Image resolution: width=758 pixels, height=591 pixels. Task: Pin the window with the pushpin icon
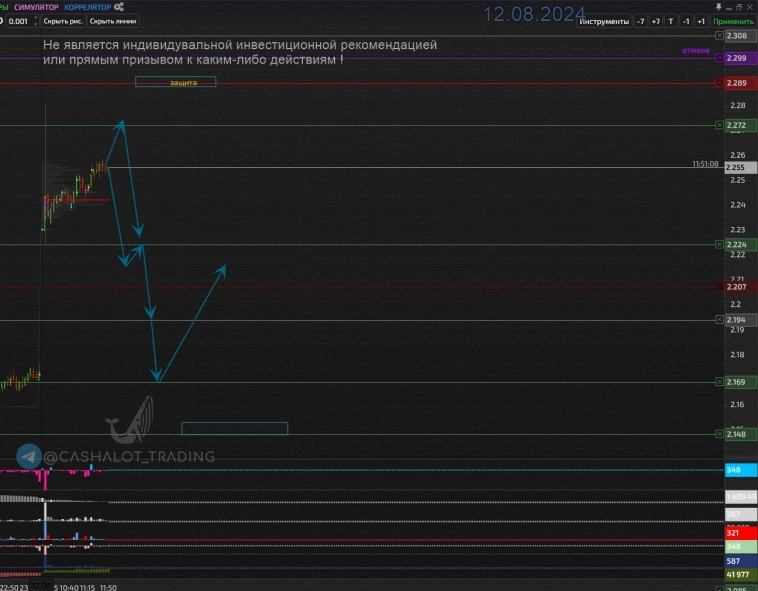coord(718,7)
